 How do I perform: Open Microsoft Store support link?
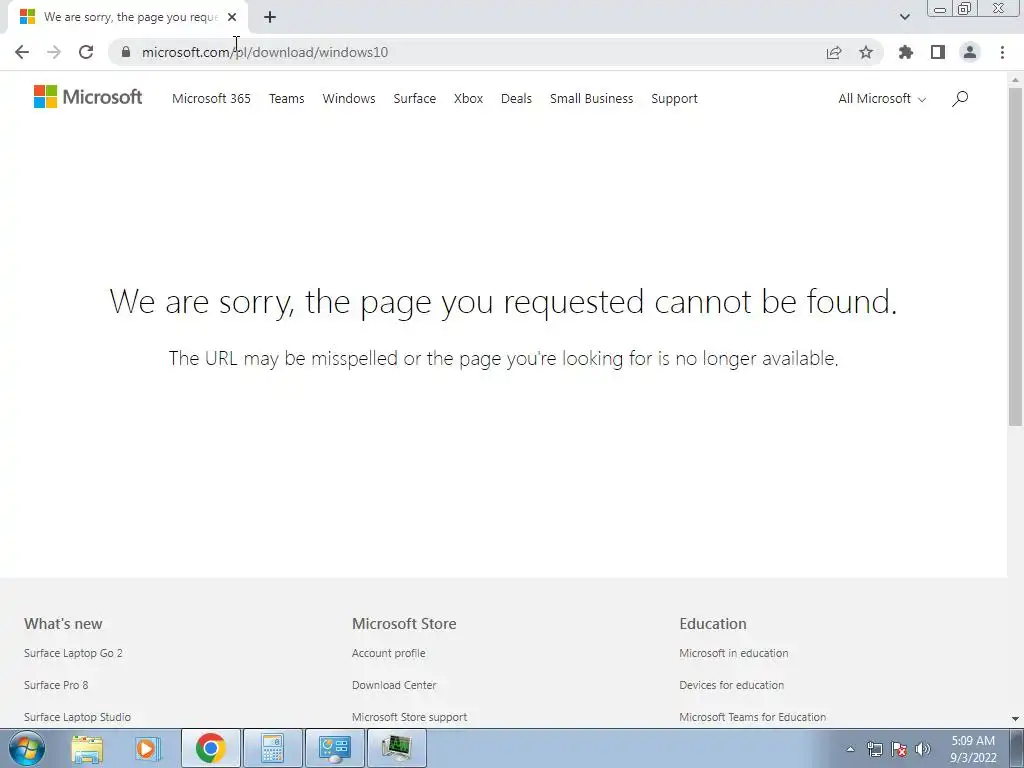point(409,717)
